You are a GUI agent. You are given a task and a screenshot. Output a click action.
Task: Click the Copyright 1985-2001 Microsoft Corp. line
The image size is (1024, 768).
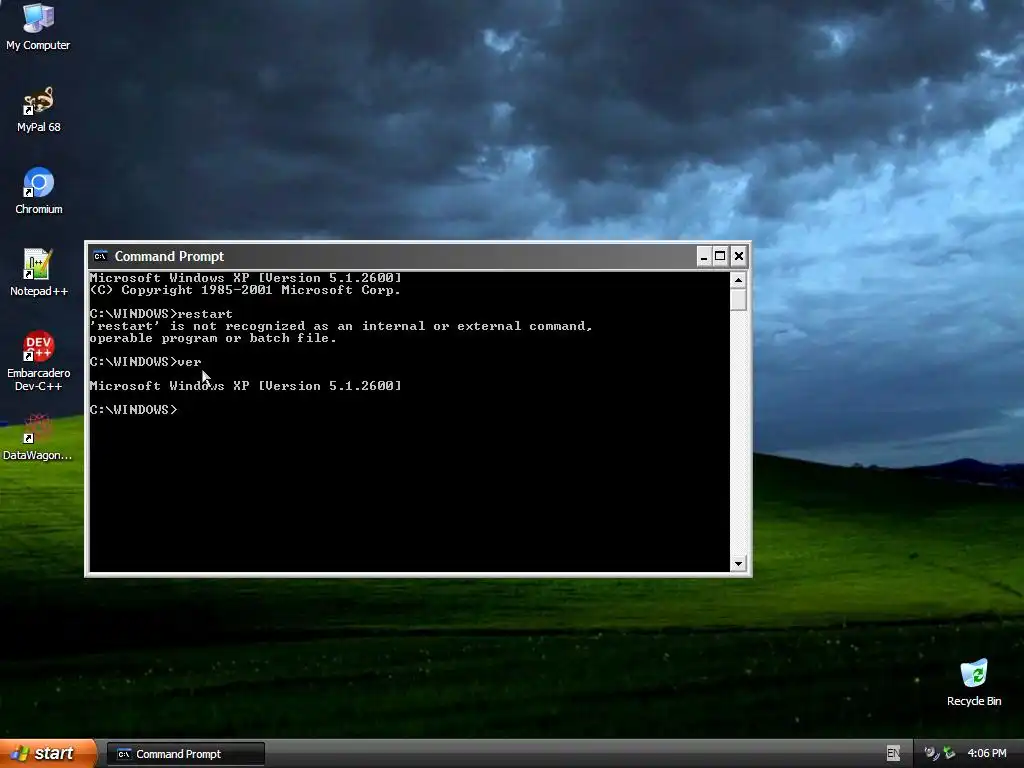click(x=245, y=290)
